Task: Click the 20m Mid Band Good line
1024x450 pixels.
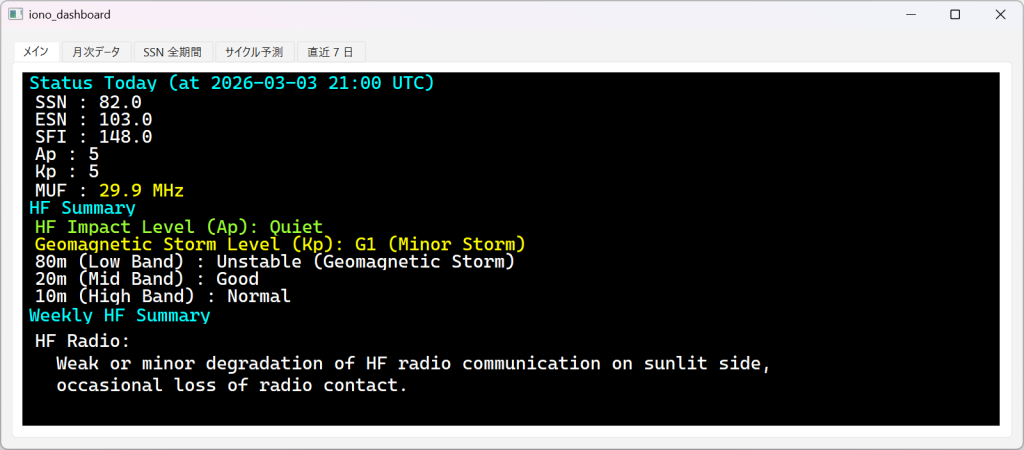Action: pos(146,279)
